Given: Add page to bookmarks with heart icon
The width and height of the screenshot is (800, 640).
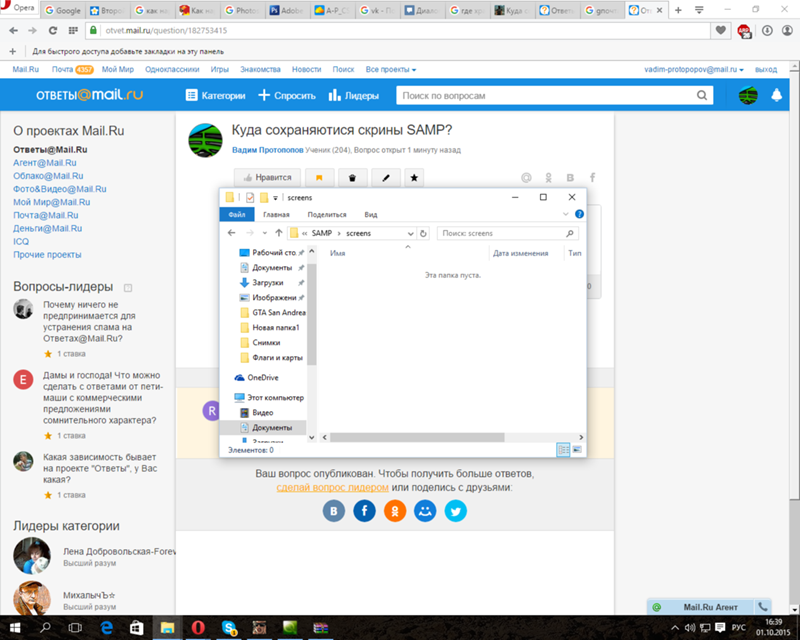Looking at the screenshot, I should (720, 31).
